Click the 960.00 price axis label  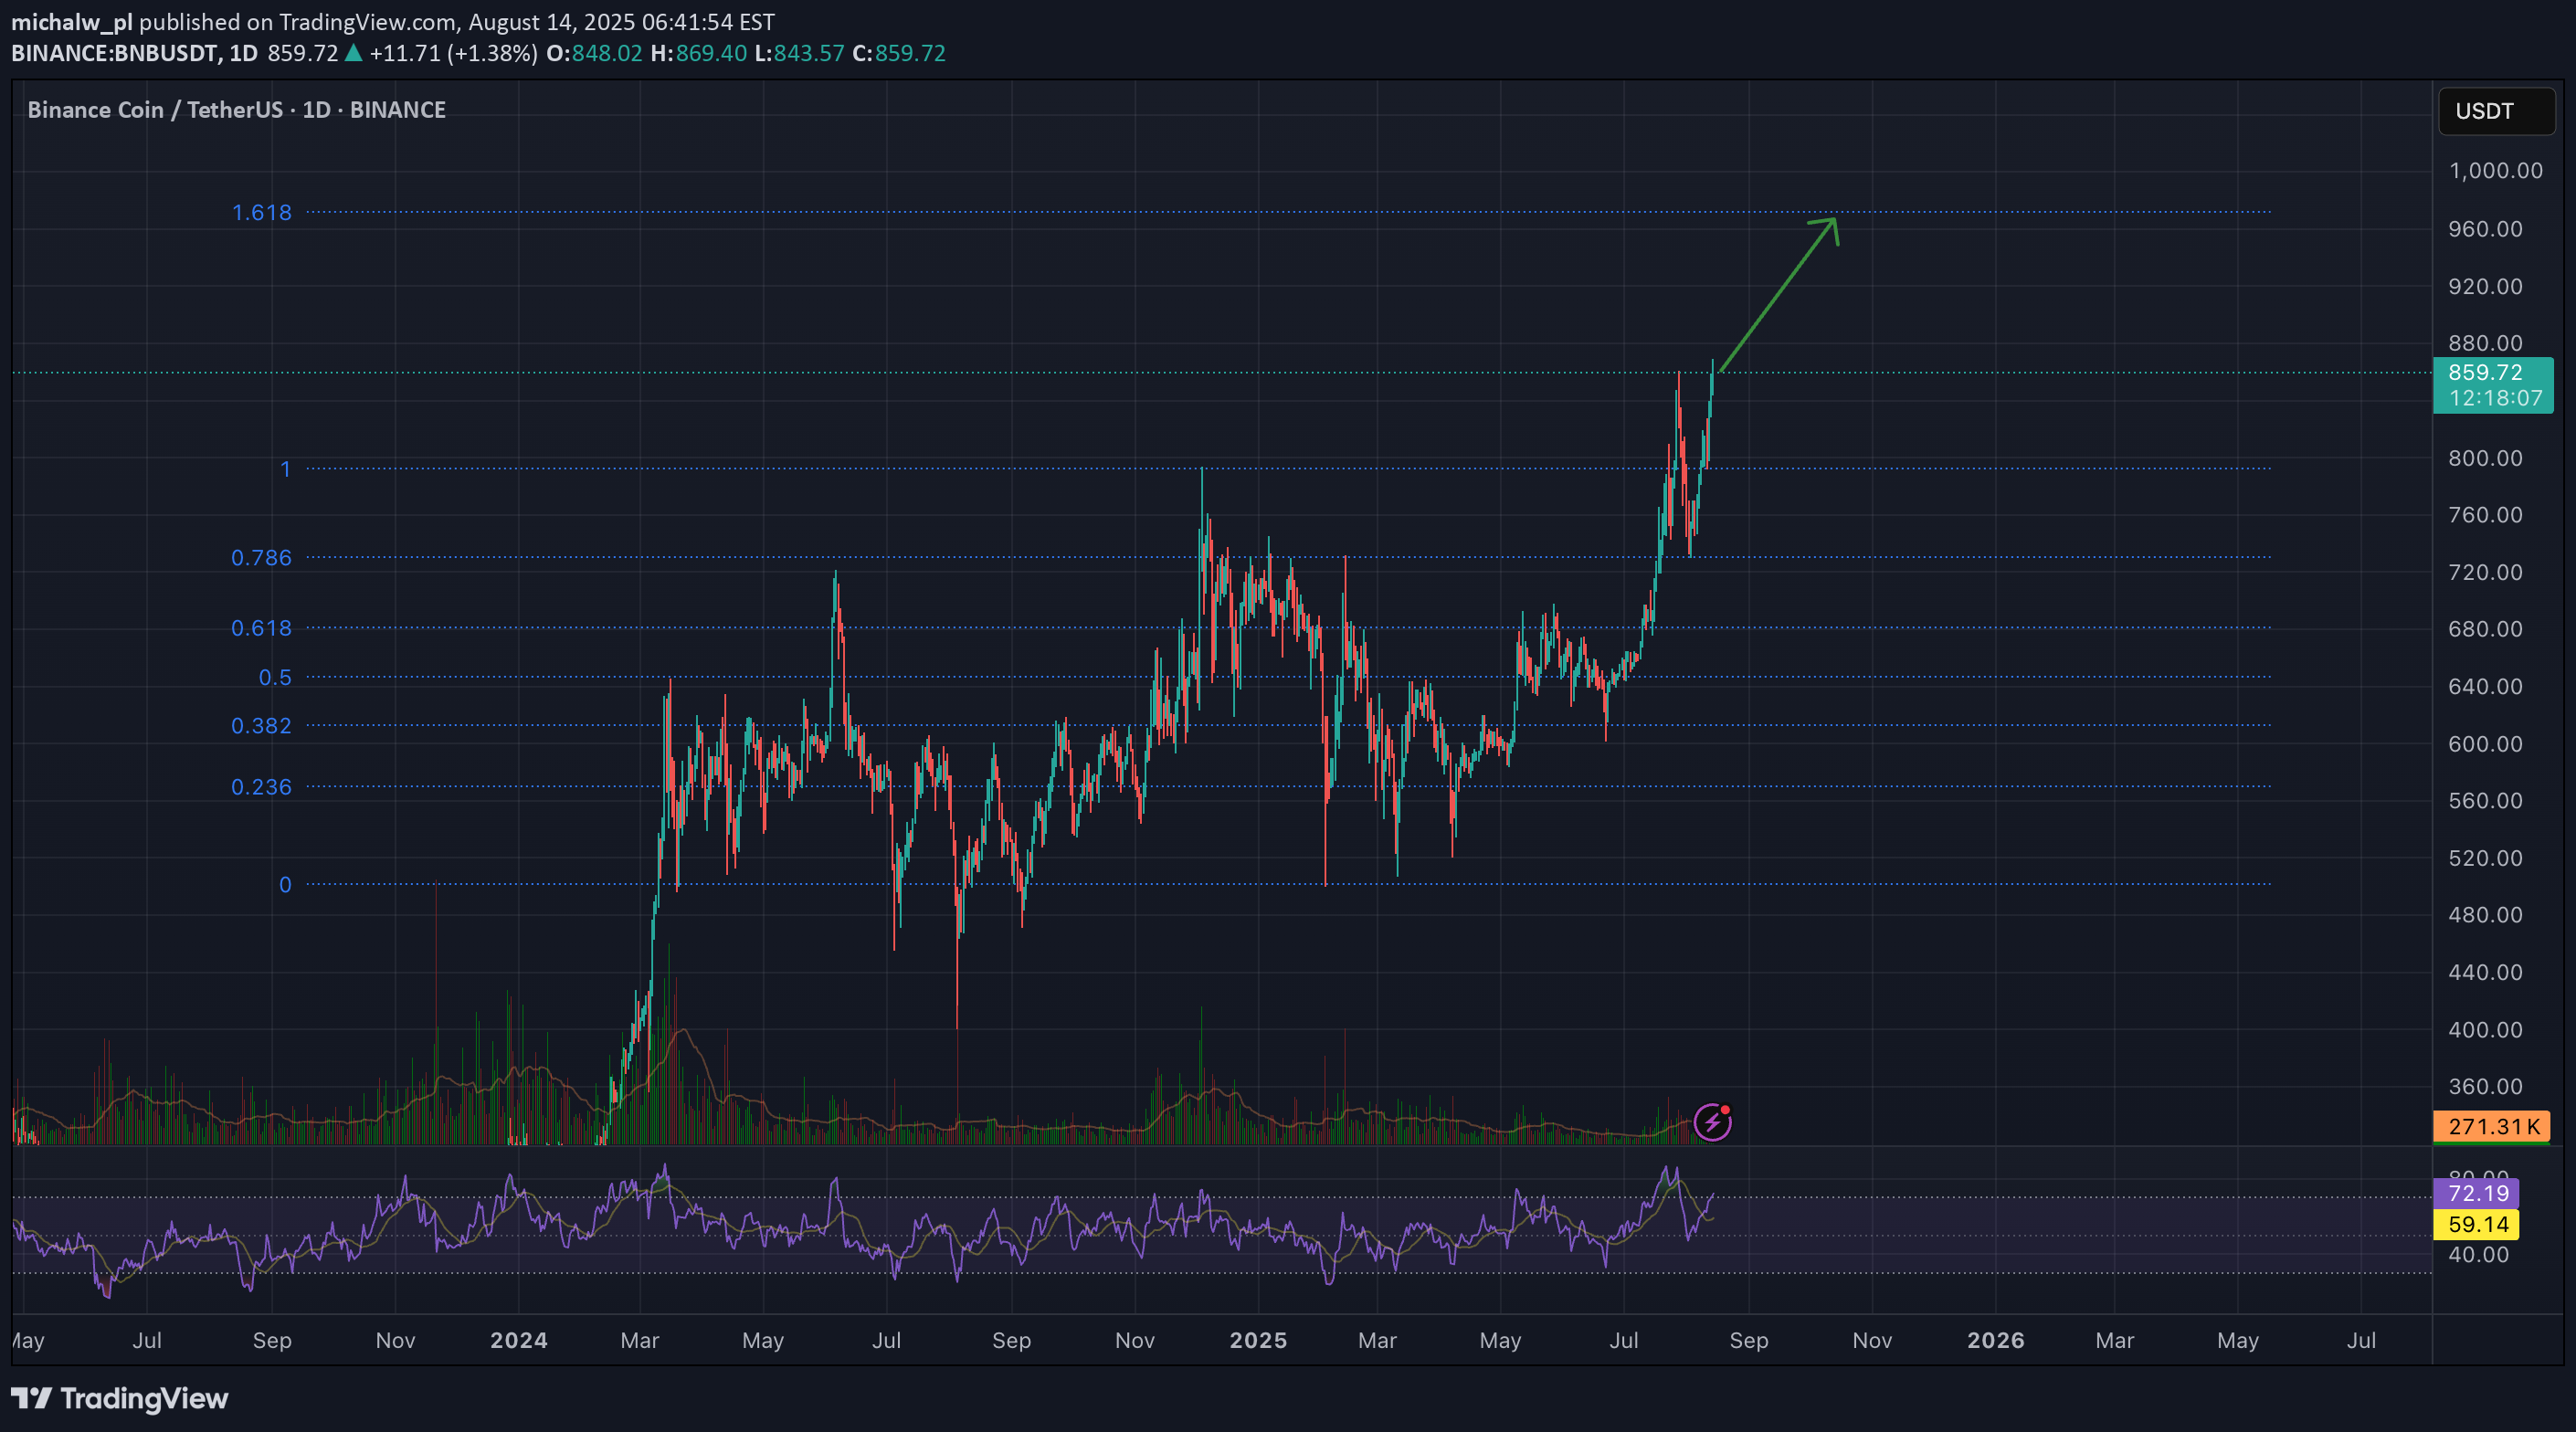click(2485, 229)
